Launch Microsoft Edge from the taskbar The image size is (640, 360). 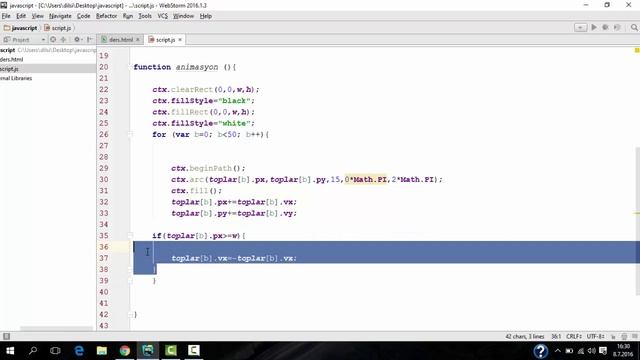click(x=79, y=351)
